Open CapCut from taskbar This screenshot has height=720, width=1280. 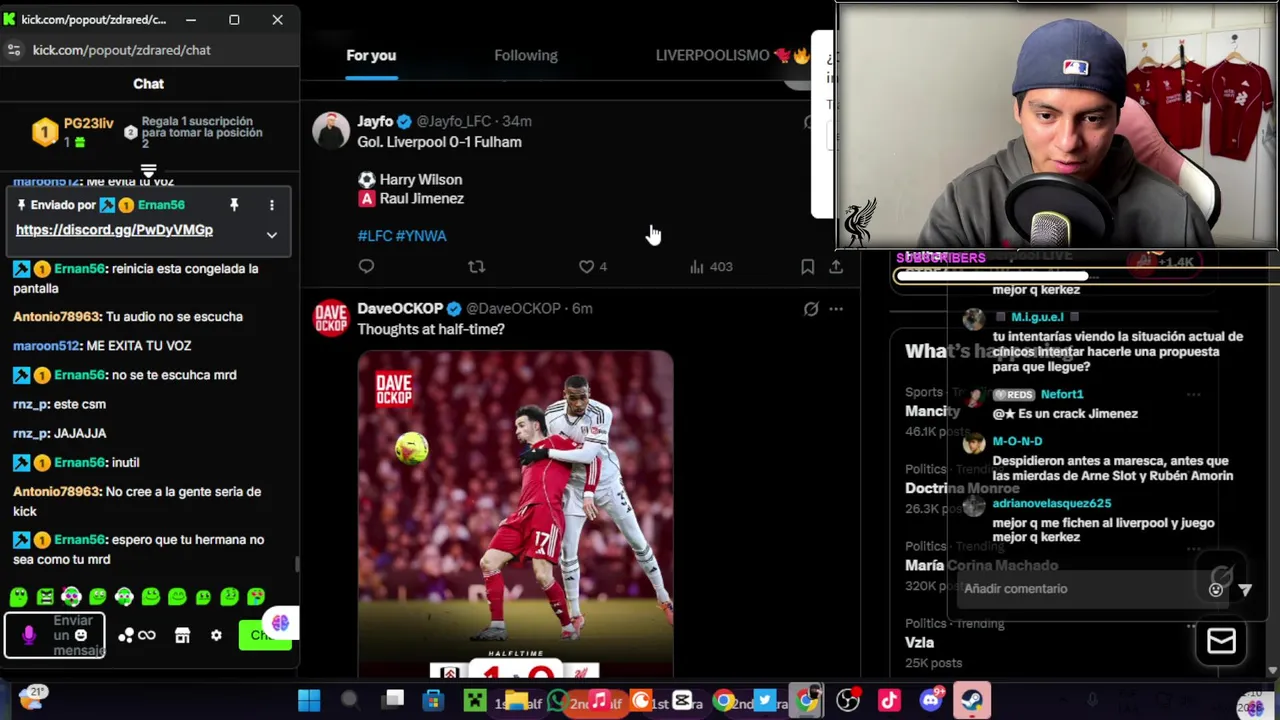682,701
